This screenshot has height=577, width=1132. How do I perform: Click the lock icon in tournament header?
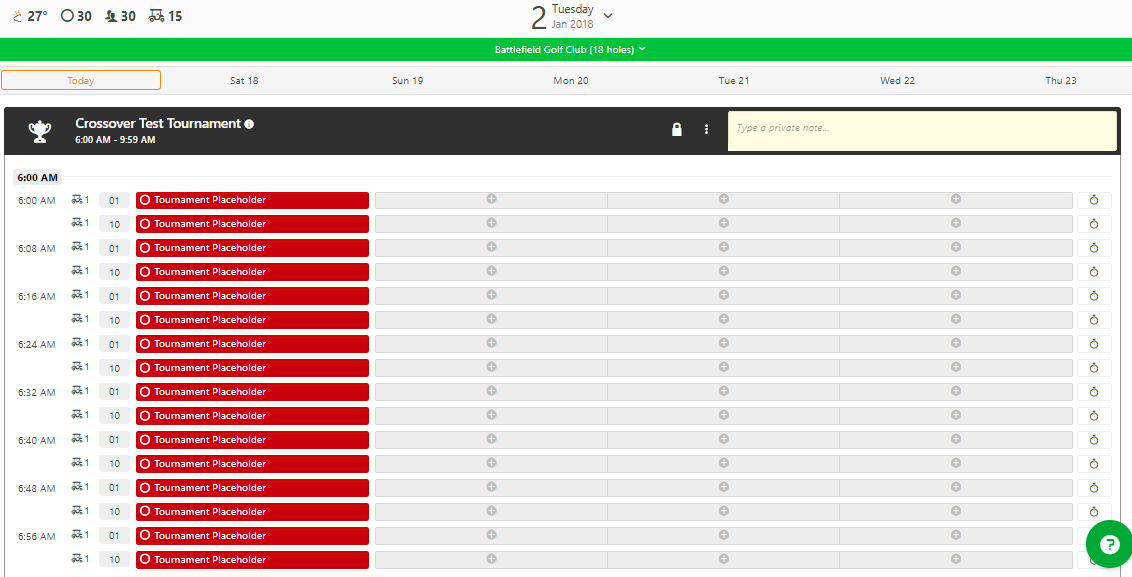click(x=676, y=129)
